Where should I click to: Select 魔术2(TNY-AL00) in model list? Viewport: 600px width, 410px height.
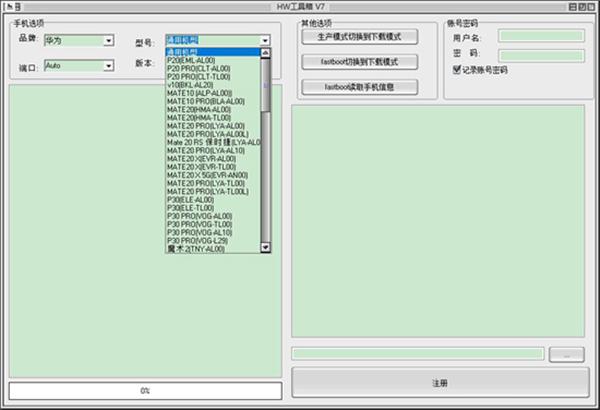pyautogui.click(x=213, y=249)
